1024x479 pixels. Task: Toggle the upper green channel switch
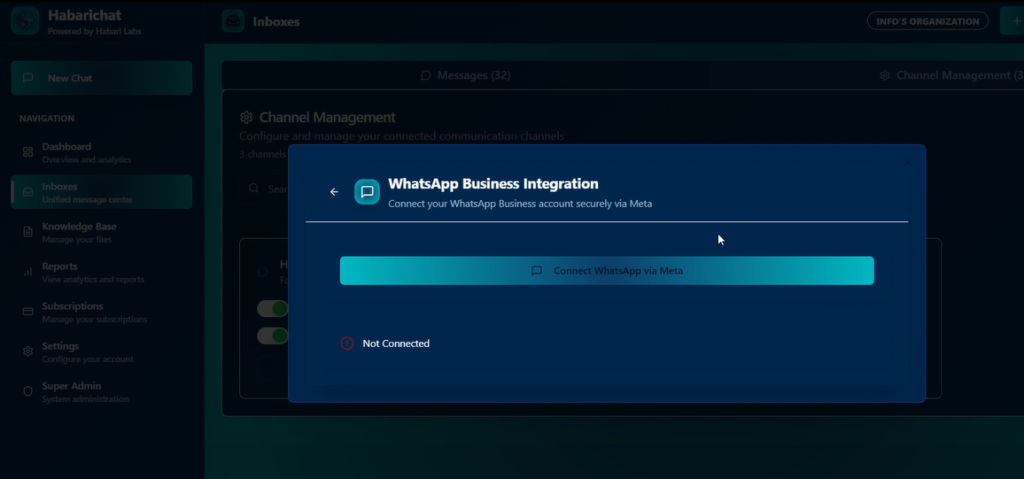[x=272, y=308]
